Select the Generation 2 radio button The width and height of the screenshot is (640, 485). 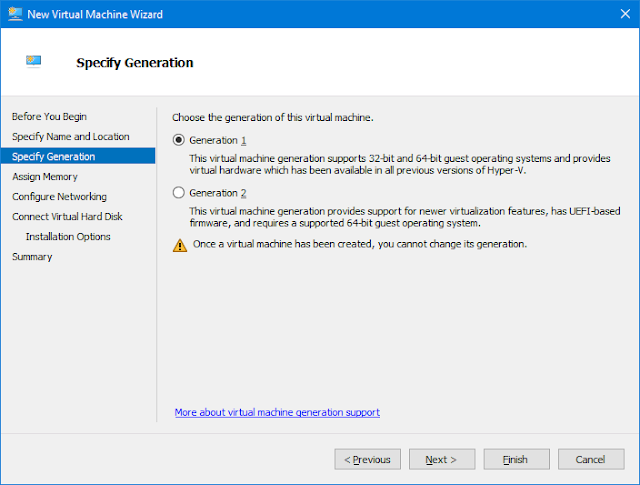178,193
